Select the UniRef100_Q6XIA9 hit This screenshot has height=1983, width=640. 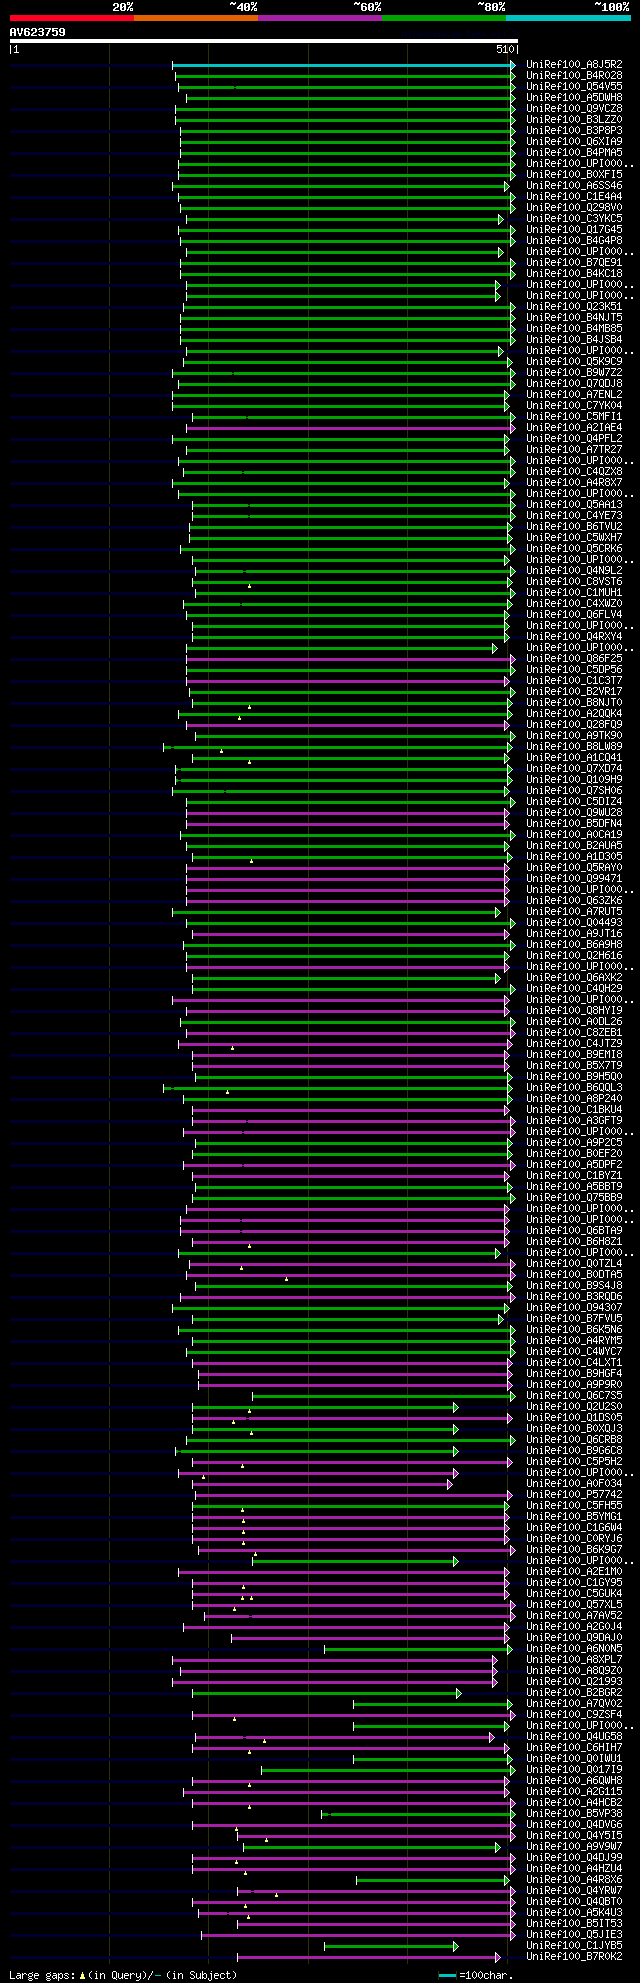[x=575, y=141]
